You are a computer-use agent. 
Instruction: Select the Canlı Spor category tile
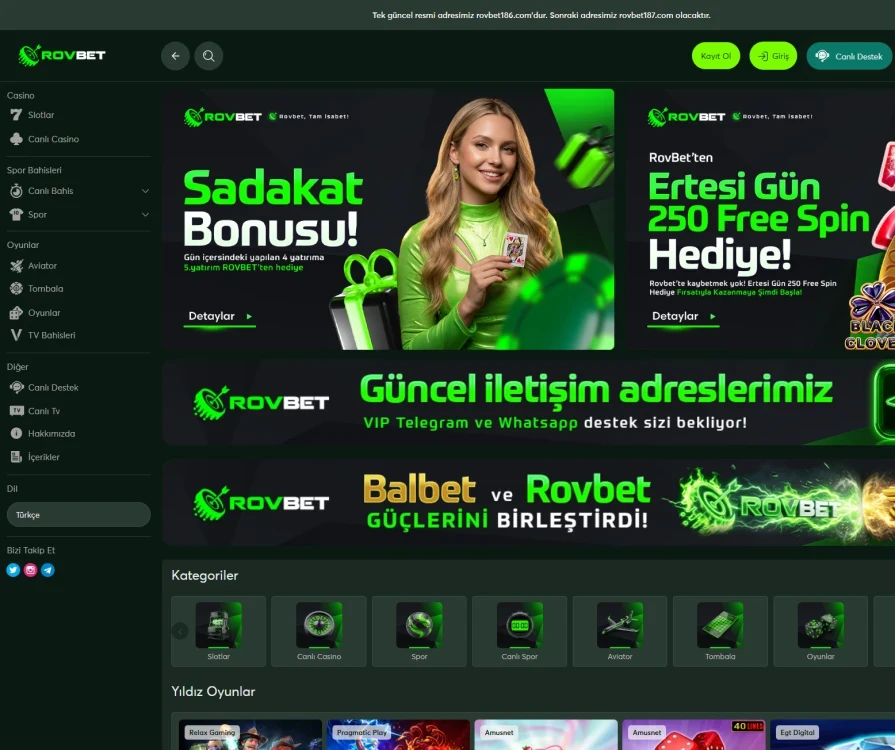coord(519,631)
